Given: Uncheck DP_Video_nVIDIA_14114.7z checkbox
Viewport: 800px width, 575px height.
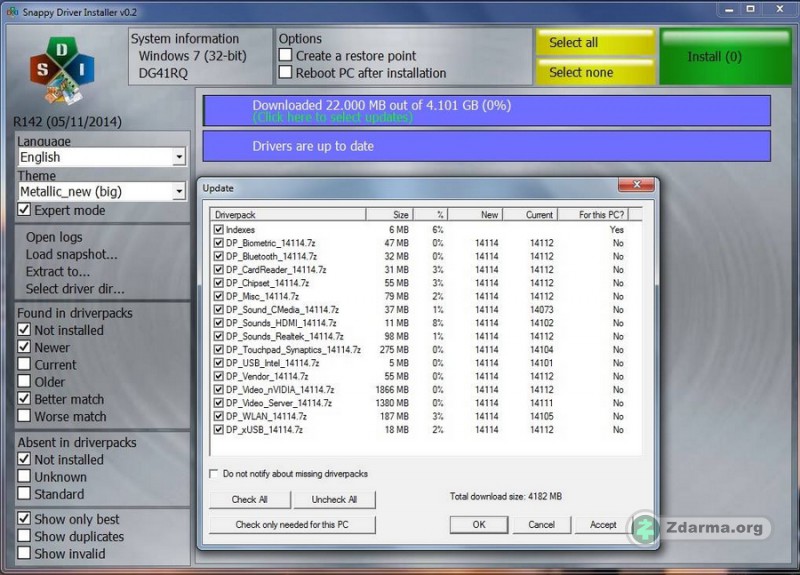Looking at the screenshot, I should pos(218,389).
